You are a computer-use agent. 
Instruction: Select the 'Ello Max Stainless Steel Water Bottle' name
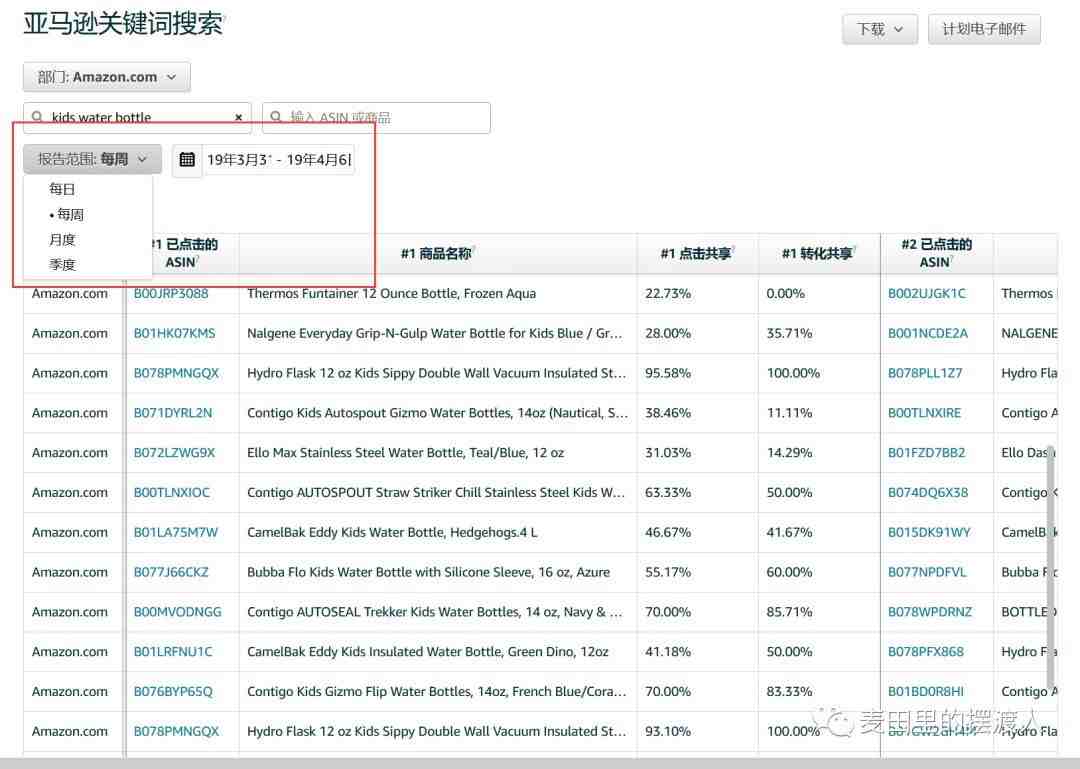405,453
